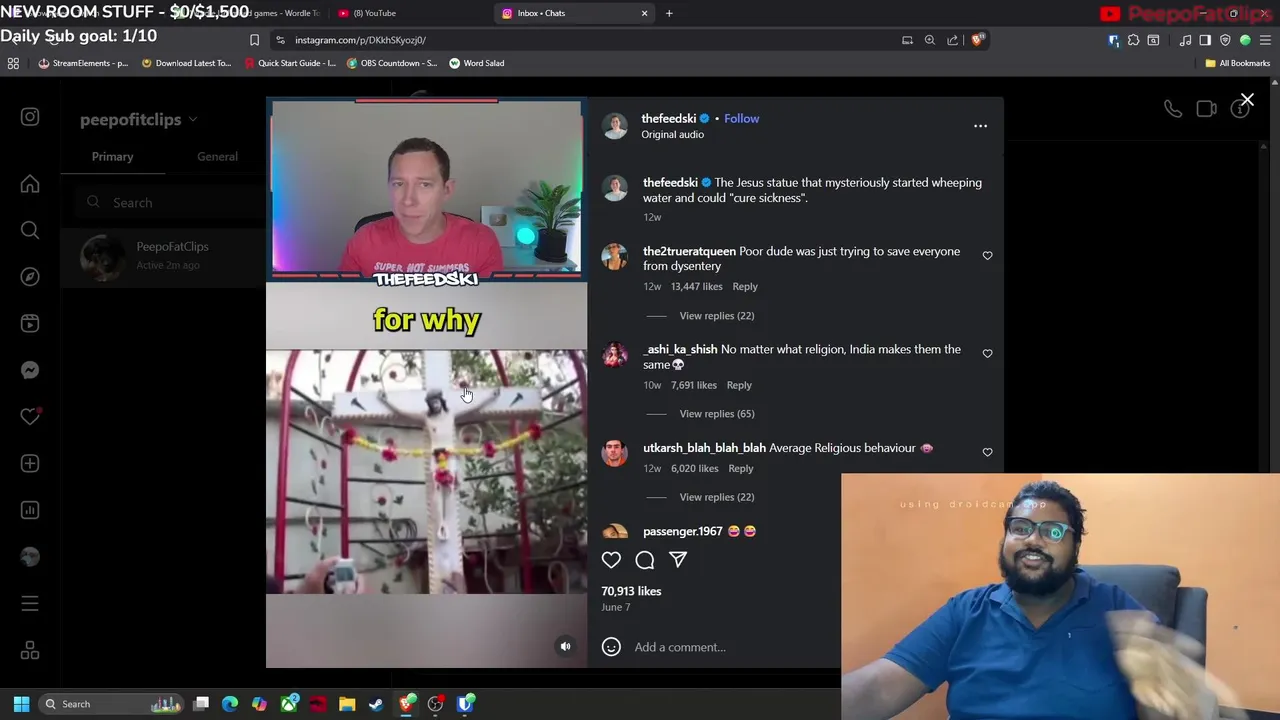
Task: Open the browser main menu
Action: point(1265,40)
